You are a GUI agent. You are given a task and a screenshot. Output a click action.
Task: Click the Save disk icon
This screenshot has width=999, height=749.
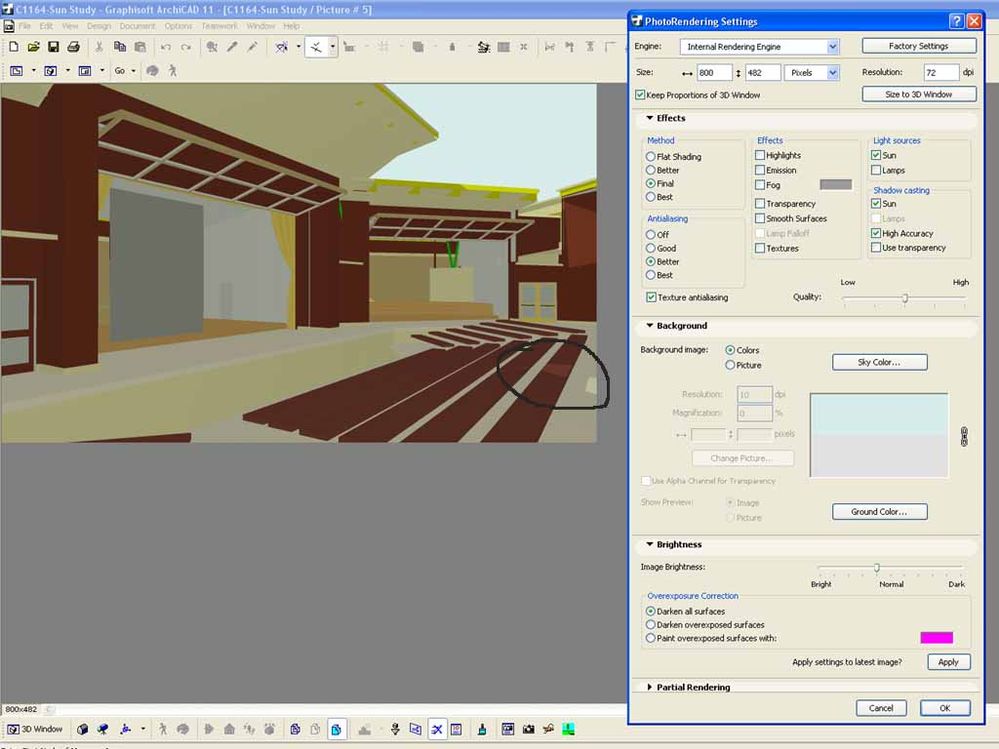click(53, 47)
